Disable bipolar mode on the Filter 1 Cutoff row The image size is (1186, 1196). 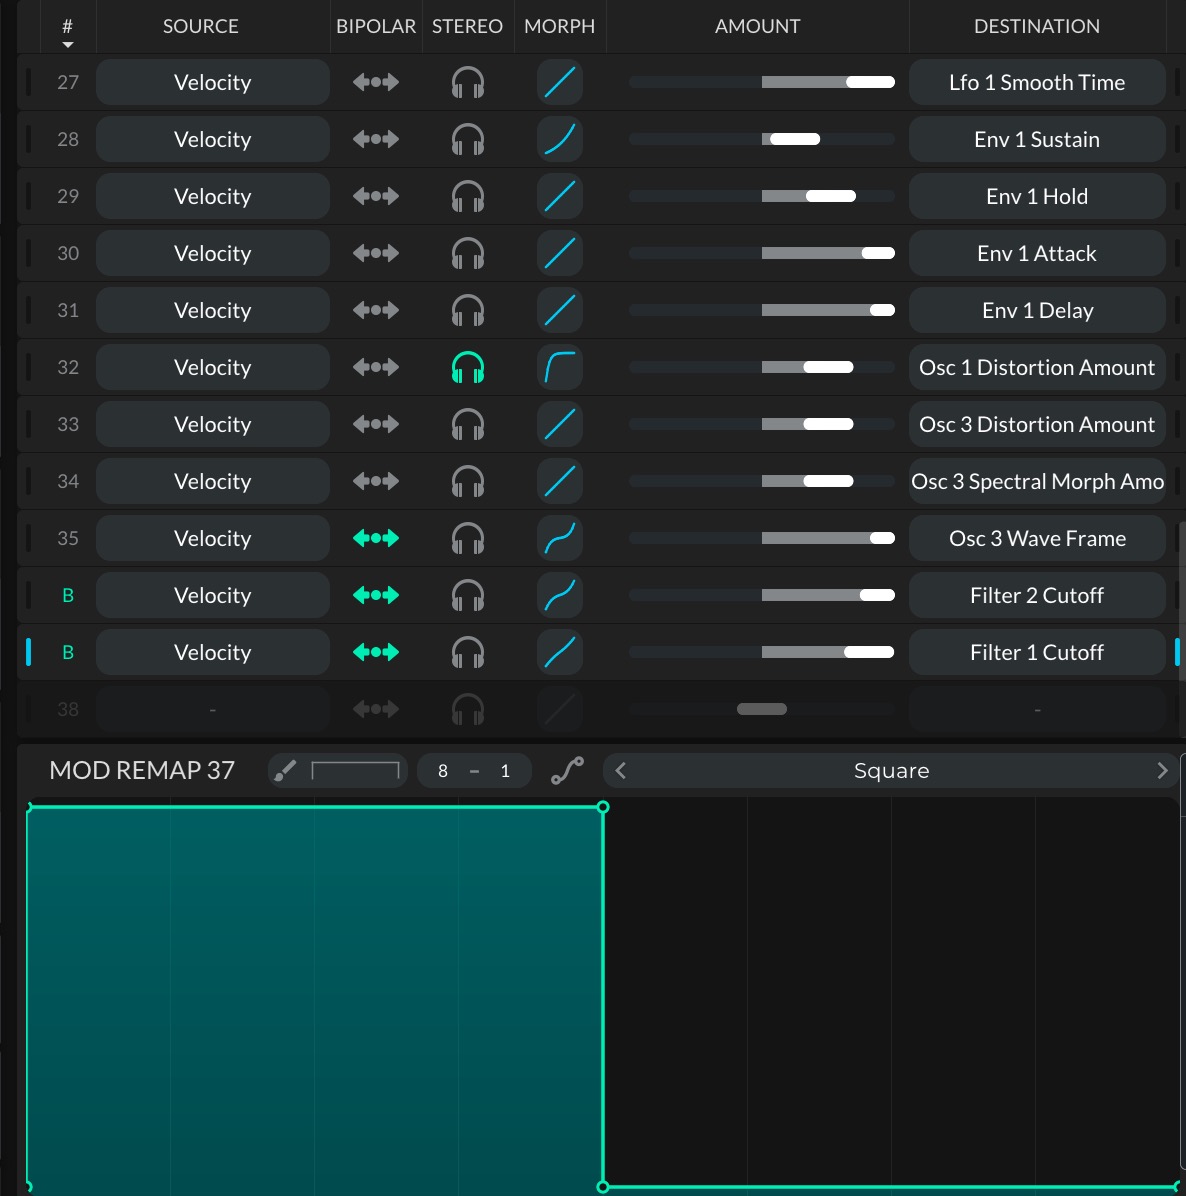tap(375, 652)
